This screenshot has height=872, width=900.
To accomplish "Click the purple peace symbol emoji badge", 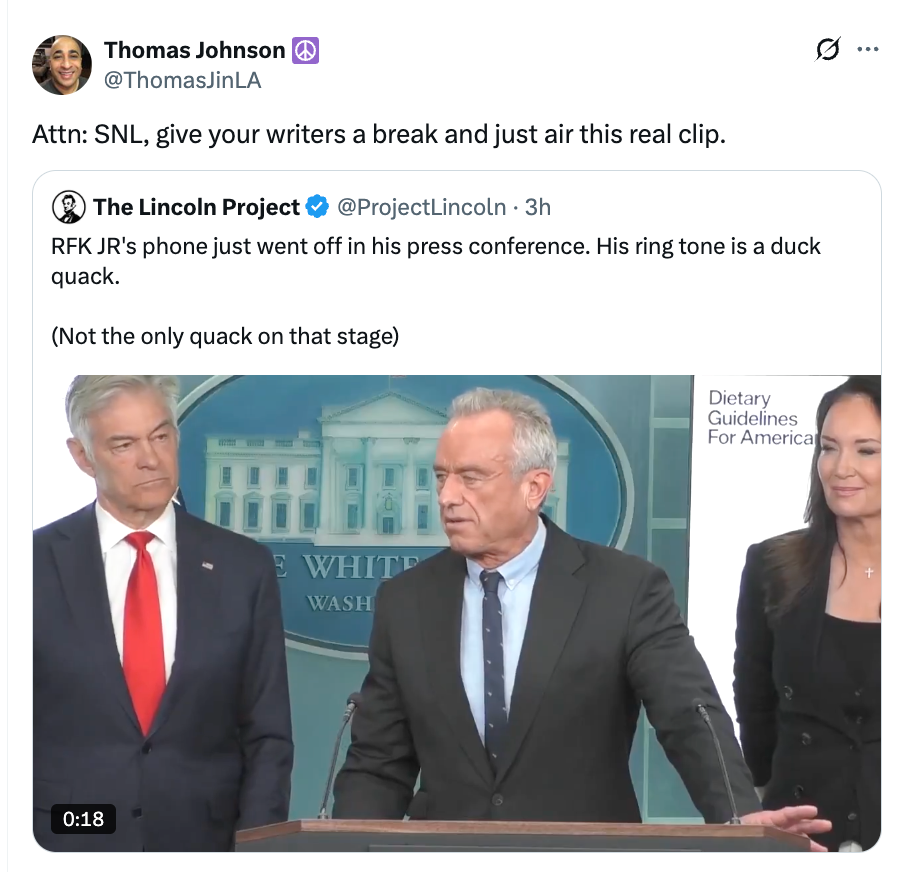I will pos(305,51).
